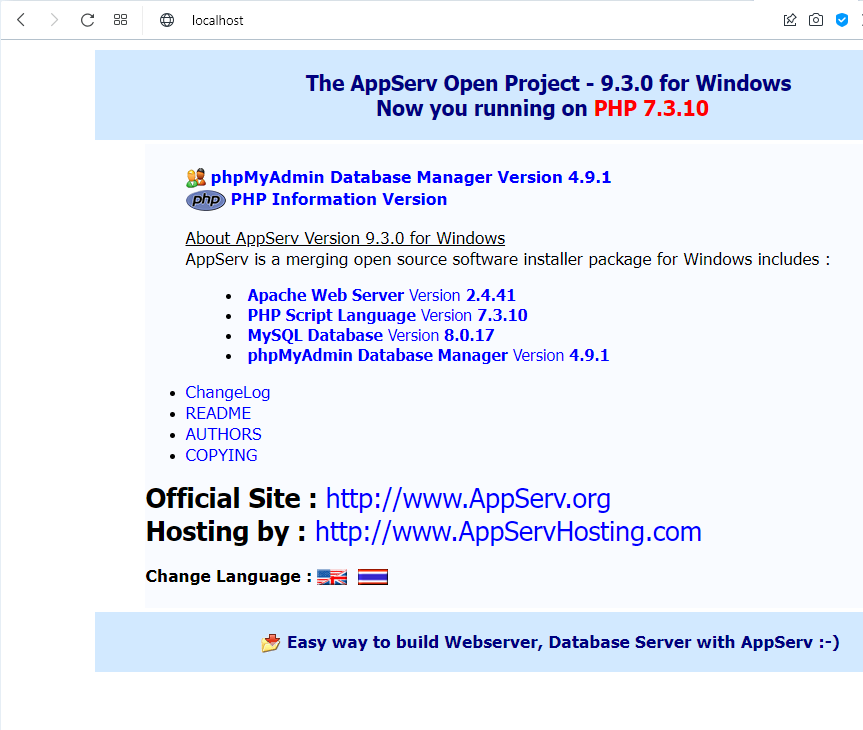The image size is (863, 730).
Task: Open the AUTHORS link
Action: point(223,434)
